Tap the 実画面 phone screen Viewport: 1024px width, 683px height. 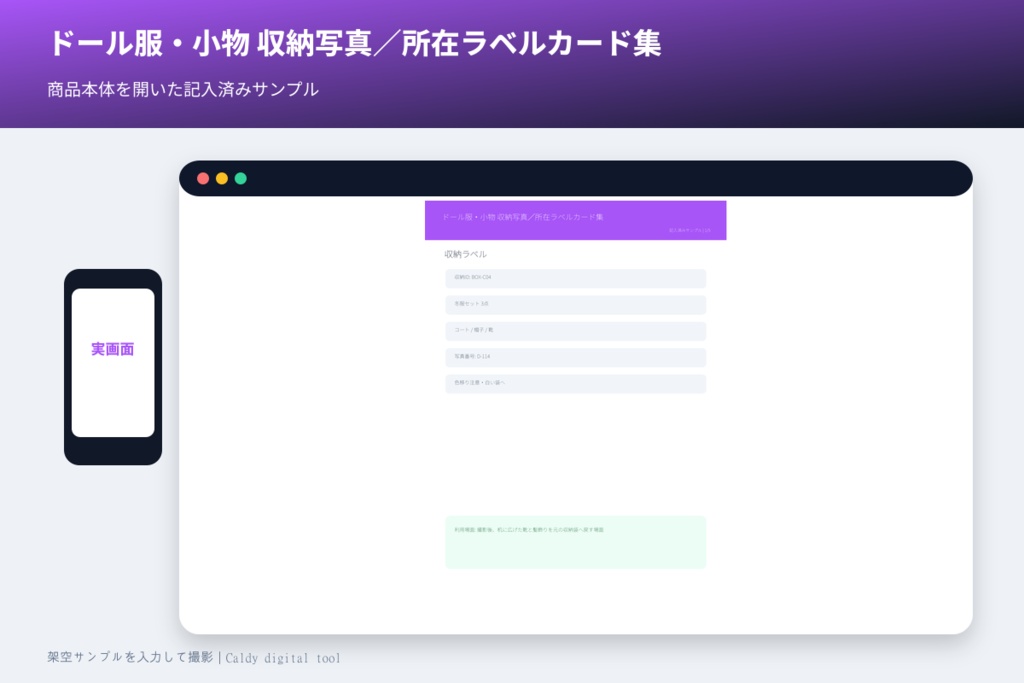tap(113, 362)
